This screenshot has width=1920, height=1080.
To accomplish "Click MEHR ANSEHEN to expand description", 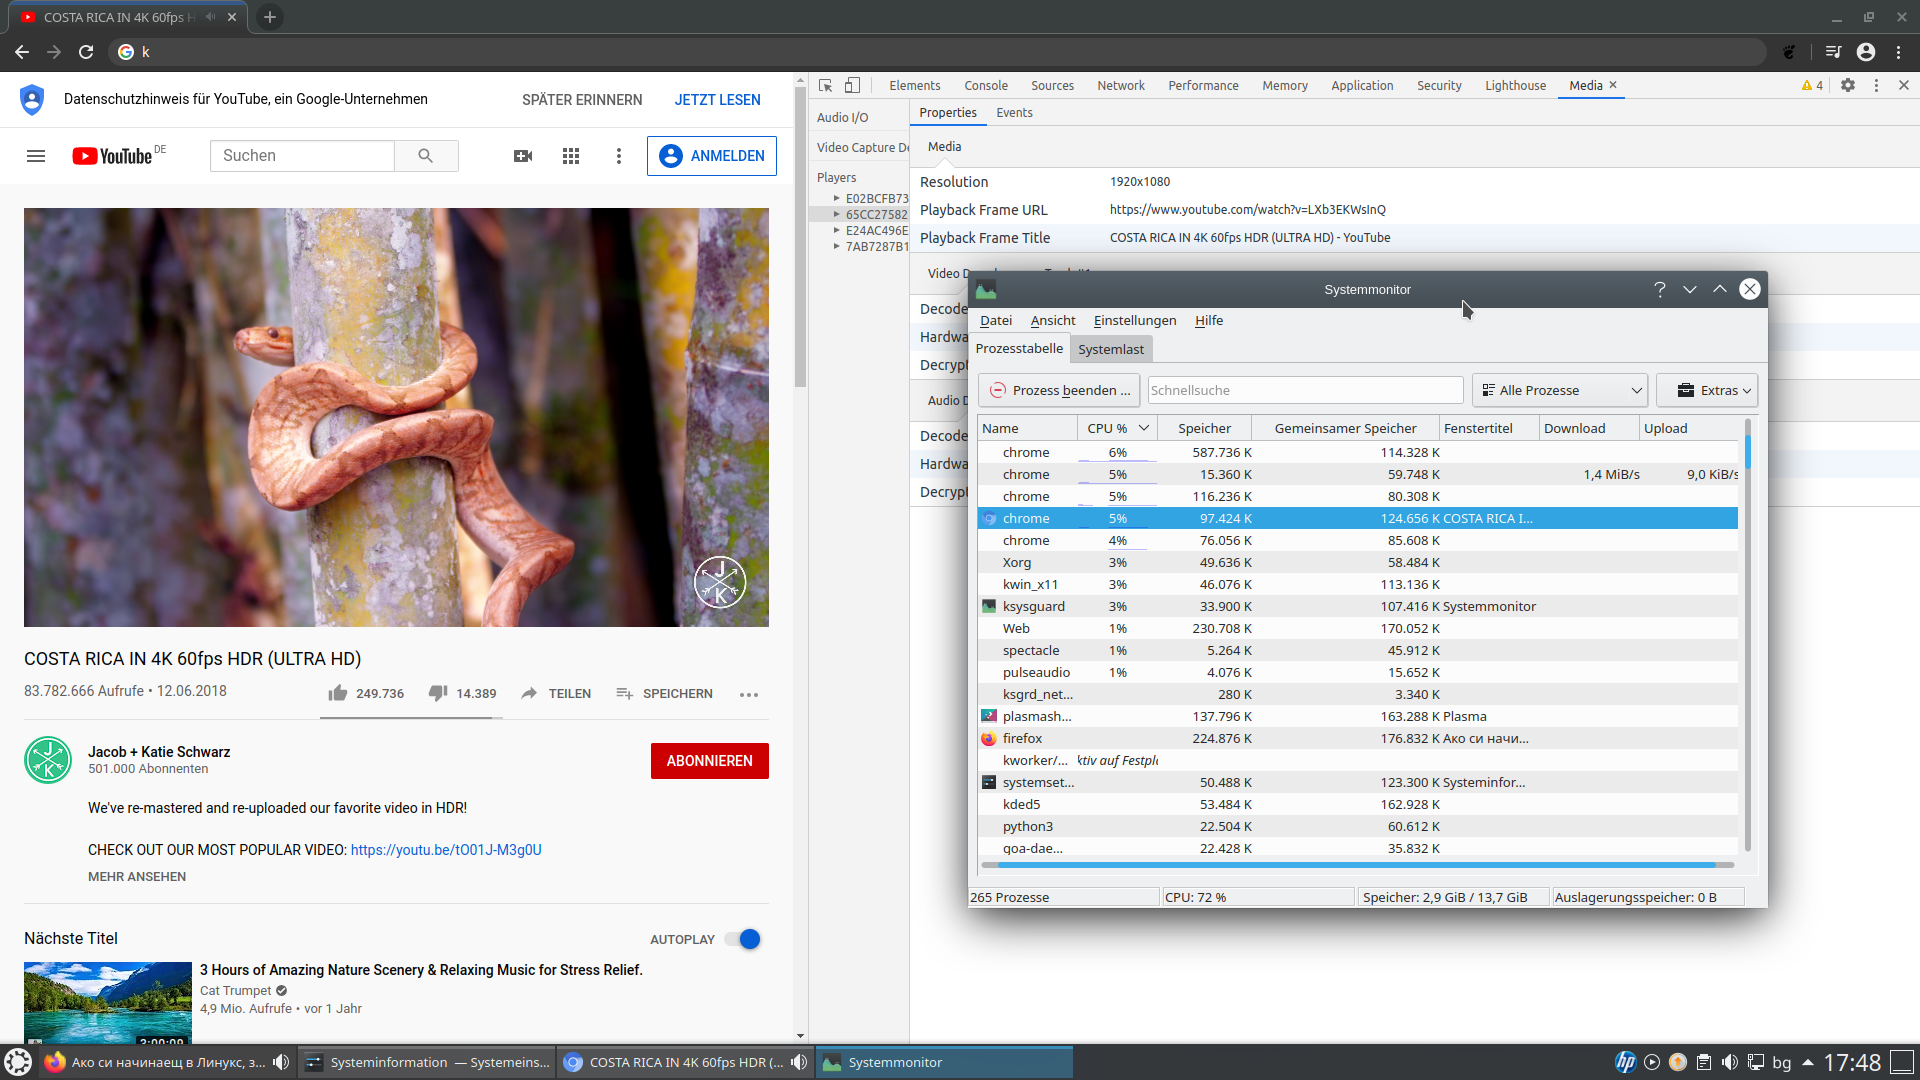I will tap(137, 877).
